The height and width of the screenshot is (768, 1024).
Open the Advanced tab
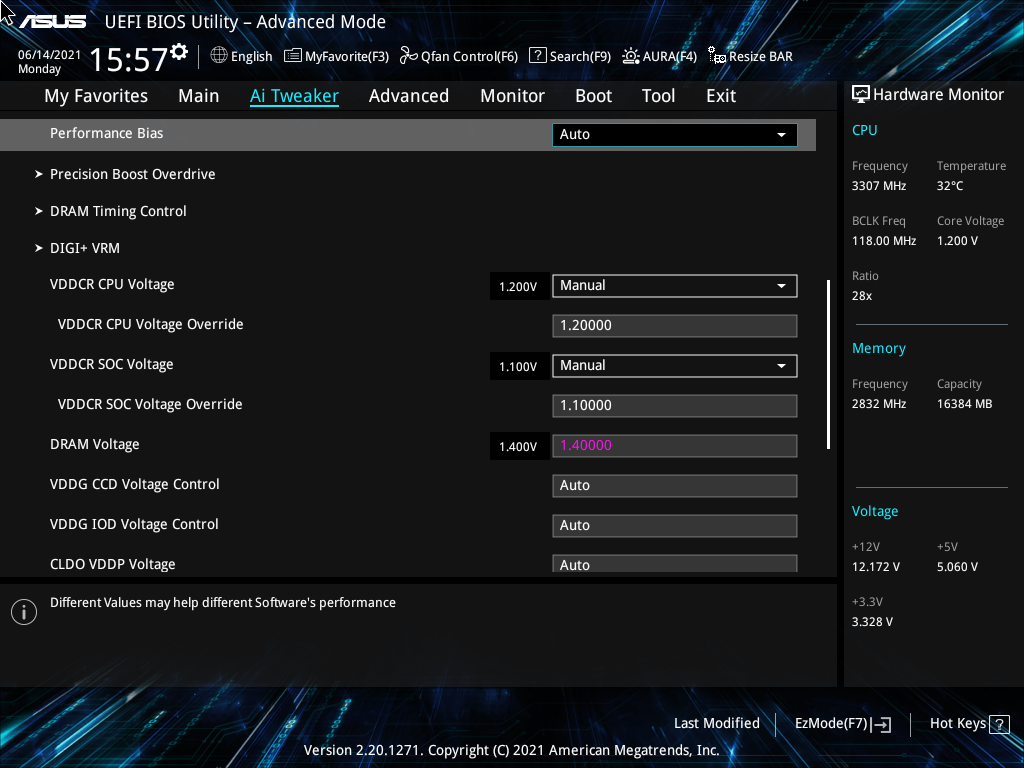pyautogui.click(x=409, y=96)
